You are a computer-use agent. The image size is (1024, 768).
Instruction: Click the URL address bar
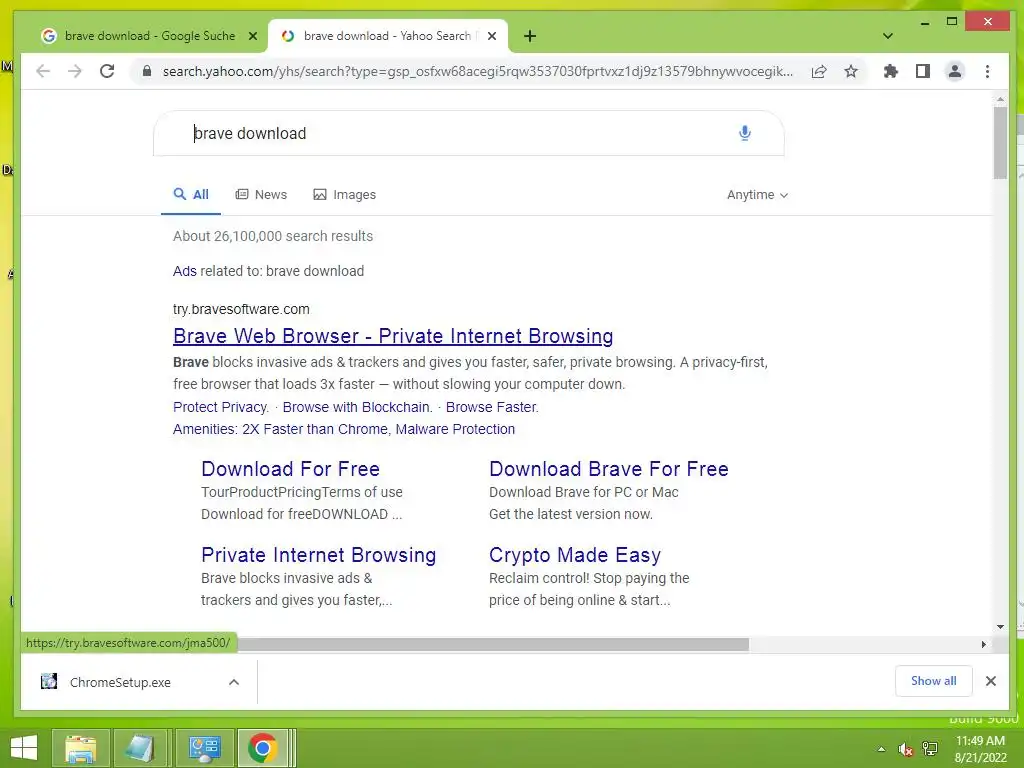point(477,71)
